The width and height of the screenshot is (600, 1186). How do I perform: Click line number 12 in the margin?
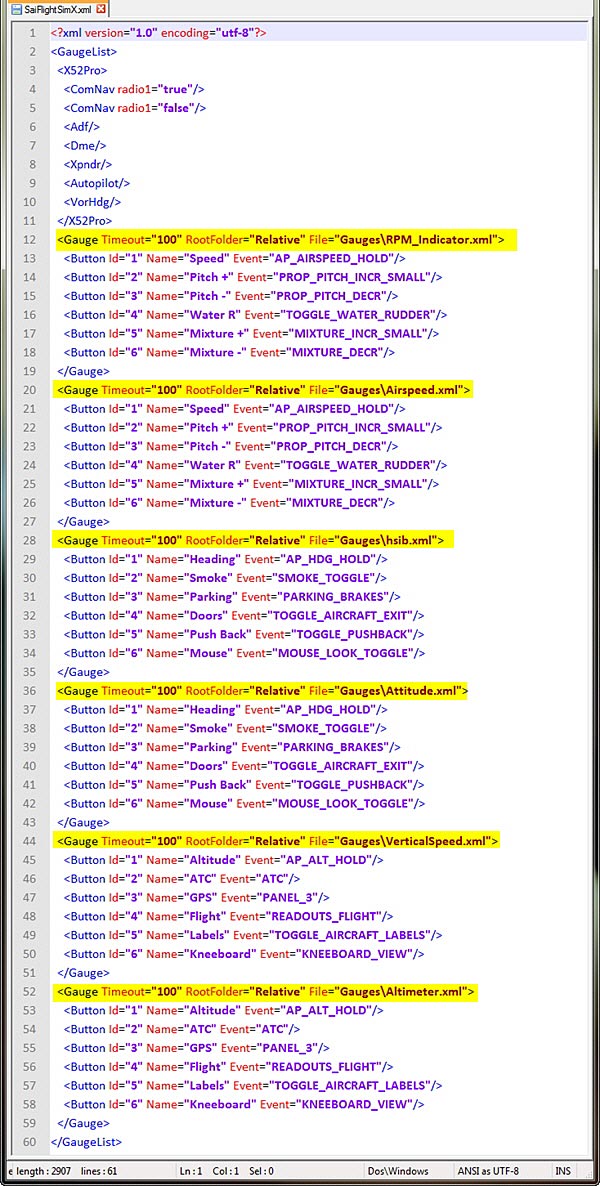28,240
